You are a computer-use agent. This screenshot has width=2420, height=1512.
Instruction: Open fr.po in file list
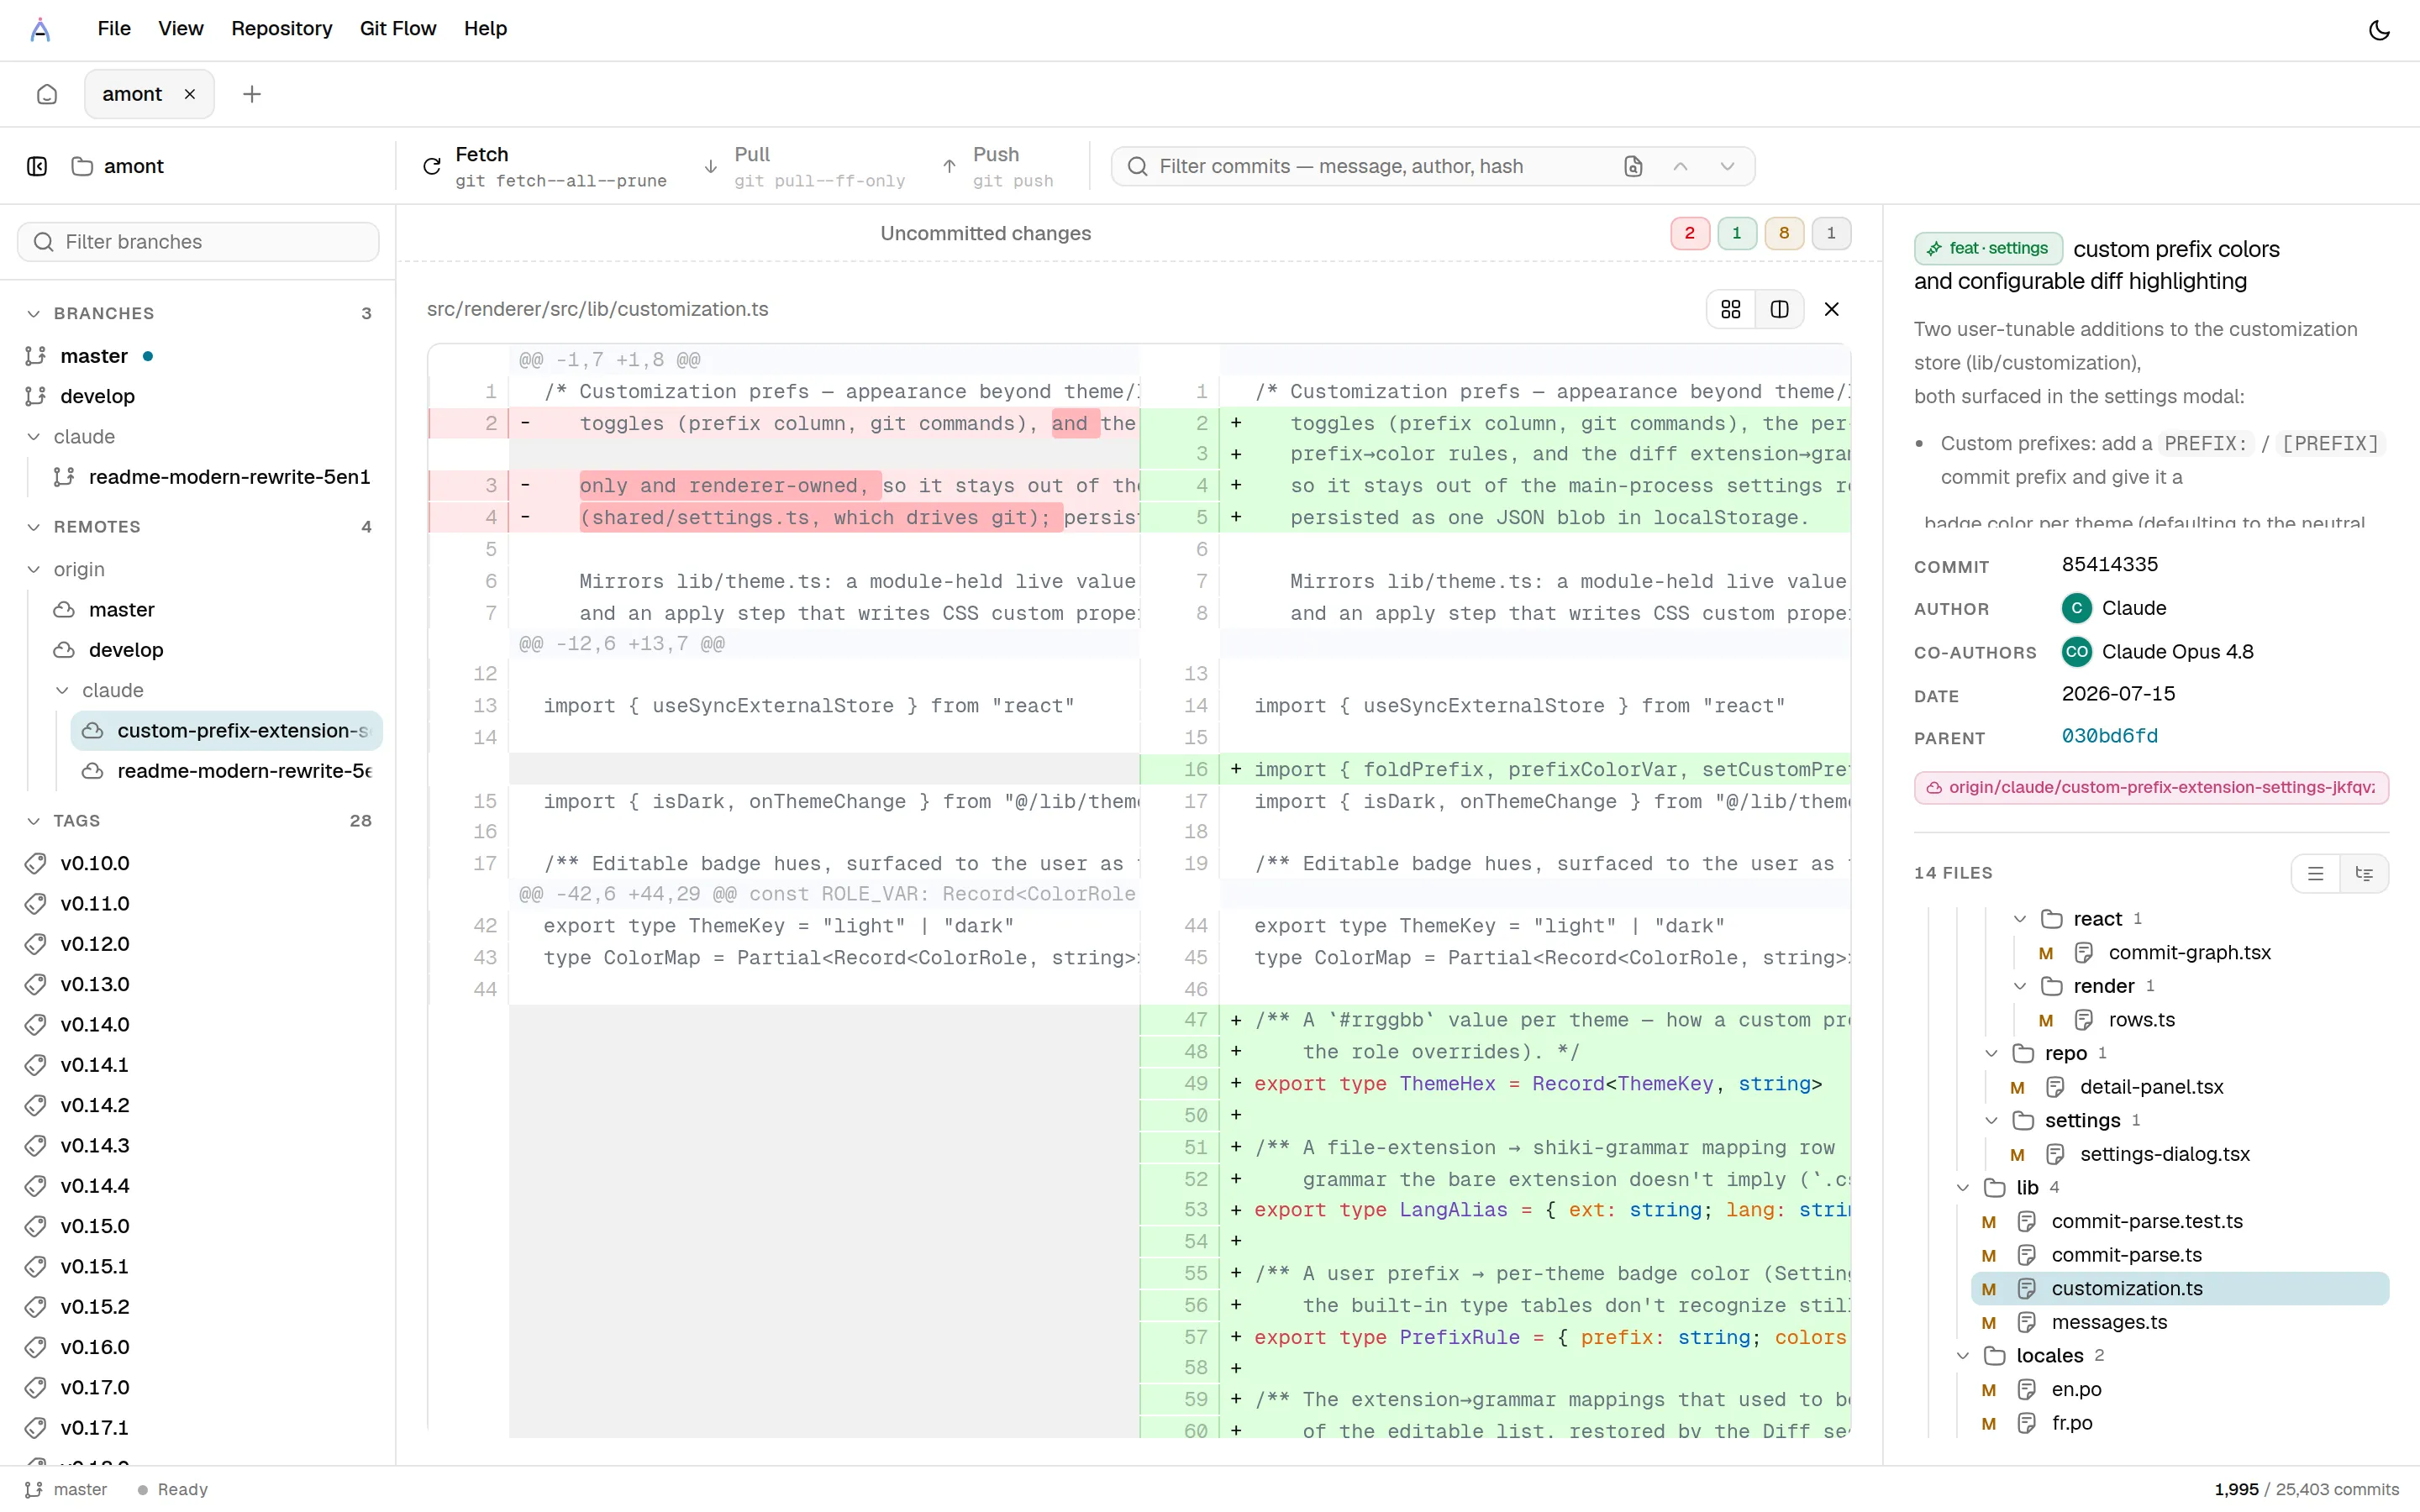coord(2072,1423)
